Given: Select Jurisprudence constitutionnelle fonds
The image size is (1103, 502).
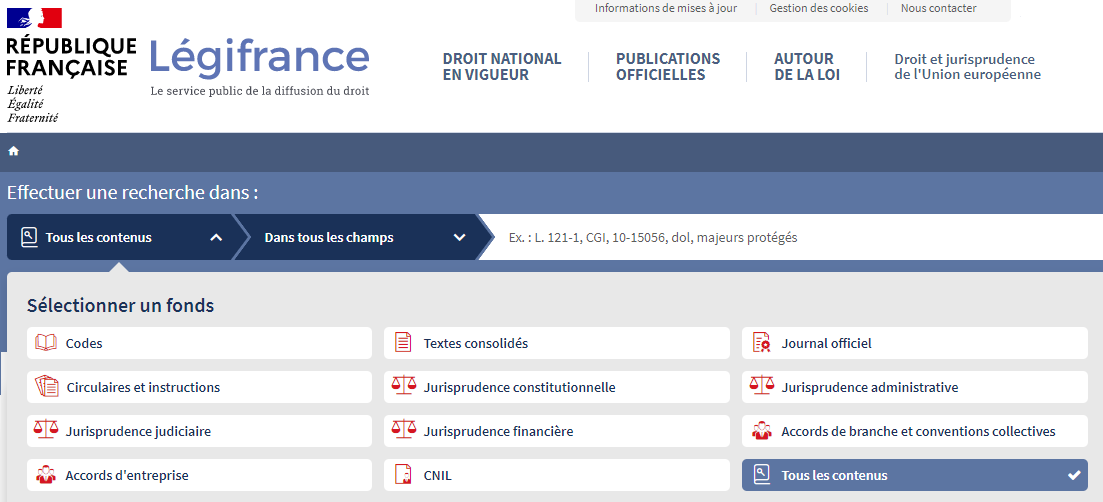Looking at the screenshot, I should tap(556, 387).
